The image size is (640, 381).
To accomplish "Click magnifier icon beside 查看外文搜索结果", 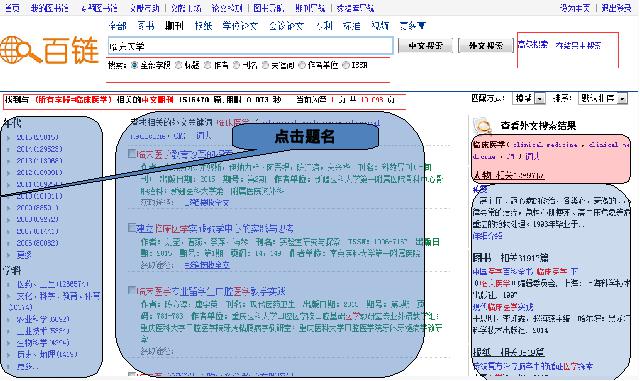I will (x=482, y=125).
